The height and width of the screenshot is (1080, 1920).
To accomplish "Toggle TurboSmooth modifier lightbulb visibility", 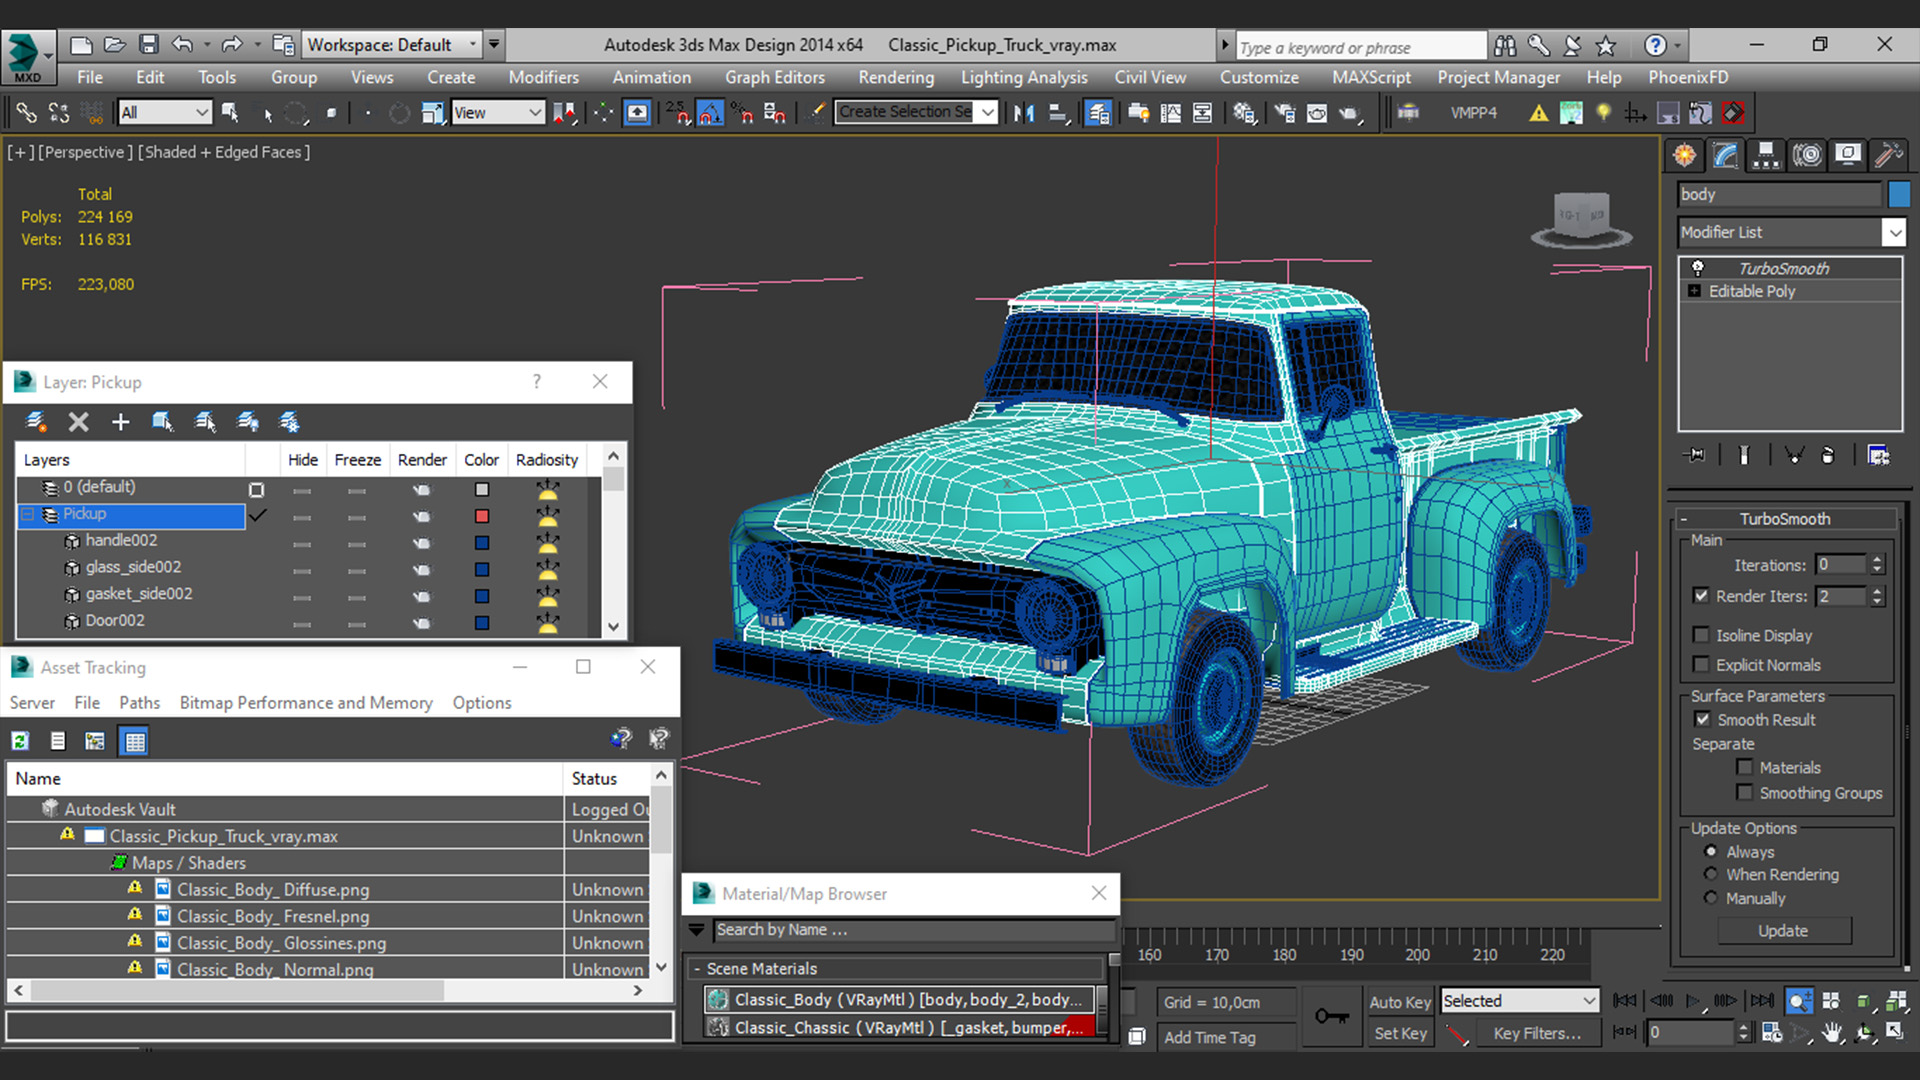I will coord(1697,268).
